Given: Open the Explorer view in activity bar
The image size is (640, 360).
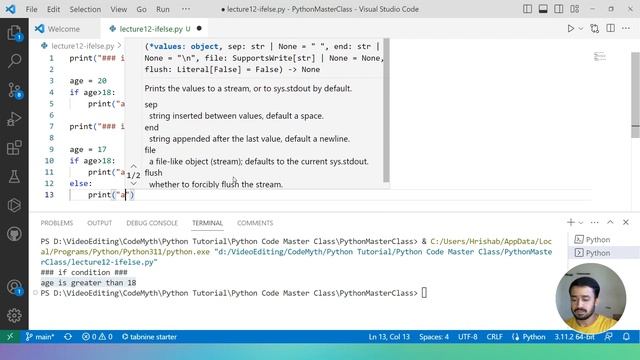Looking at the screenshot, I should 14,33.
